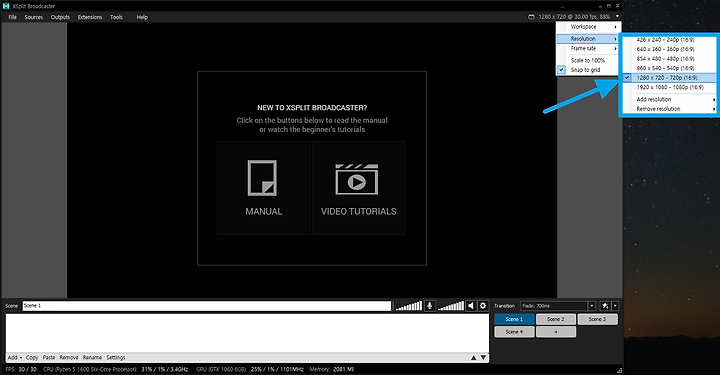720x375 pixels.
Task: Click the VIDEO TUTORIALS label
Action: 359,212
